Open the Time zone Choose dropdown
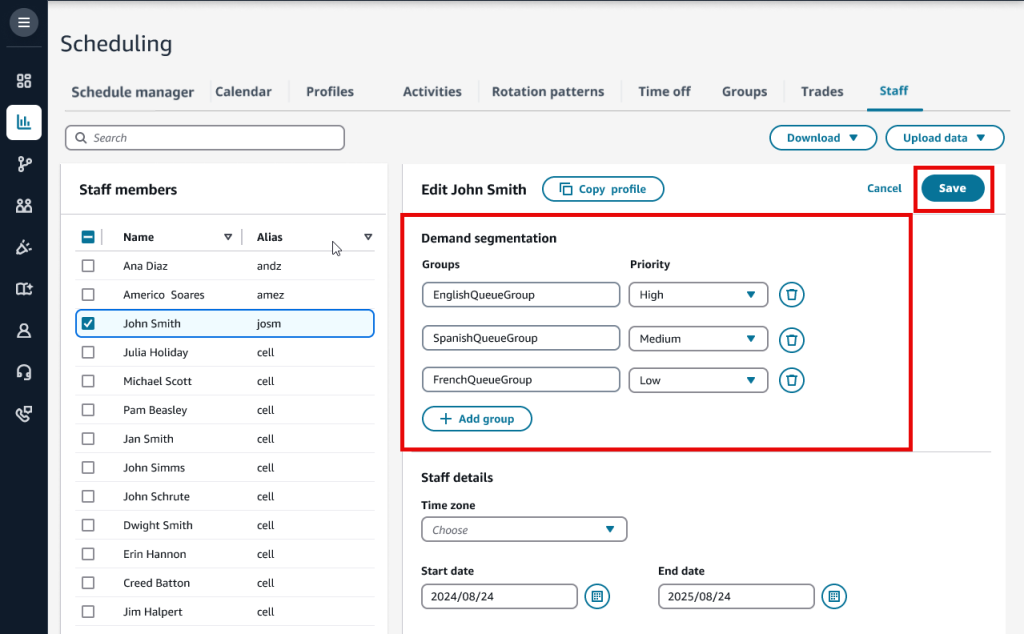Viewport: 1024px width, 634px height. [x=524, y=530]
